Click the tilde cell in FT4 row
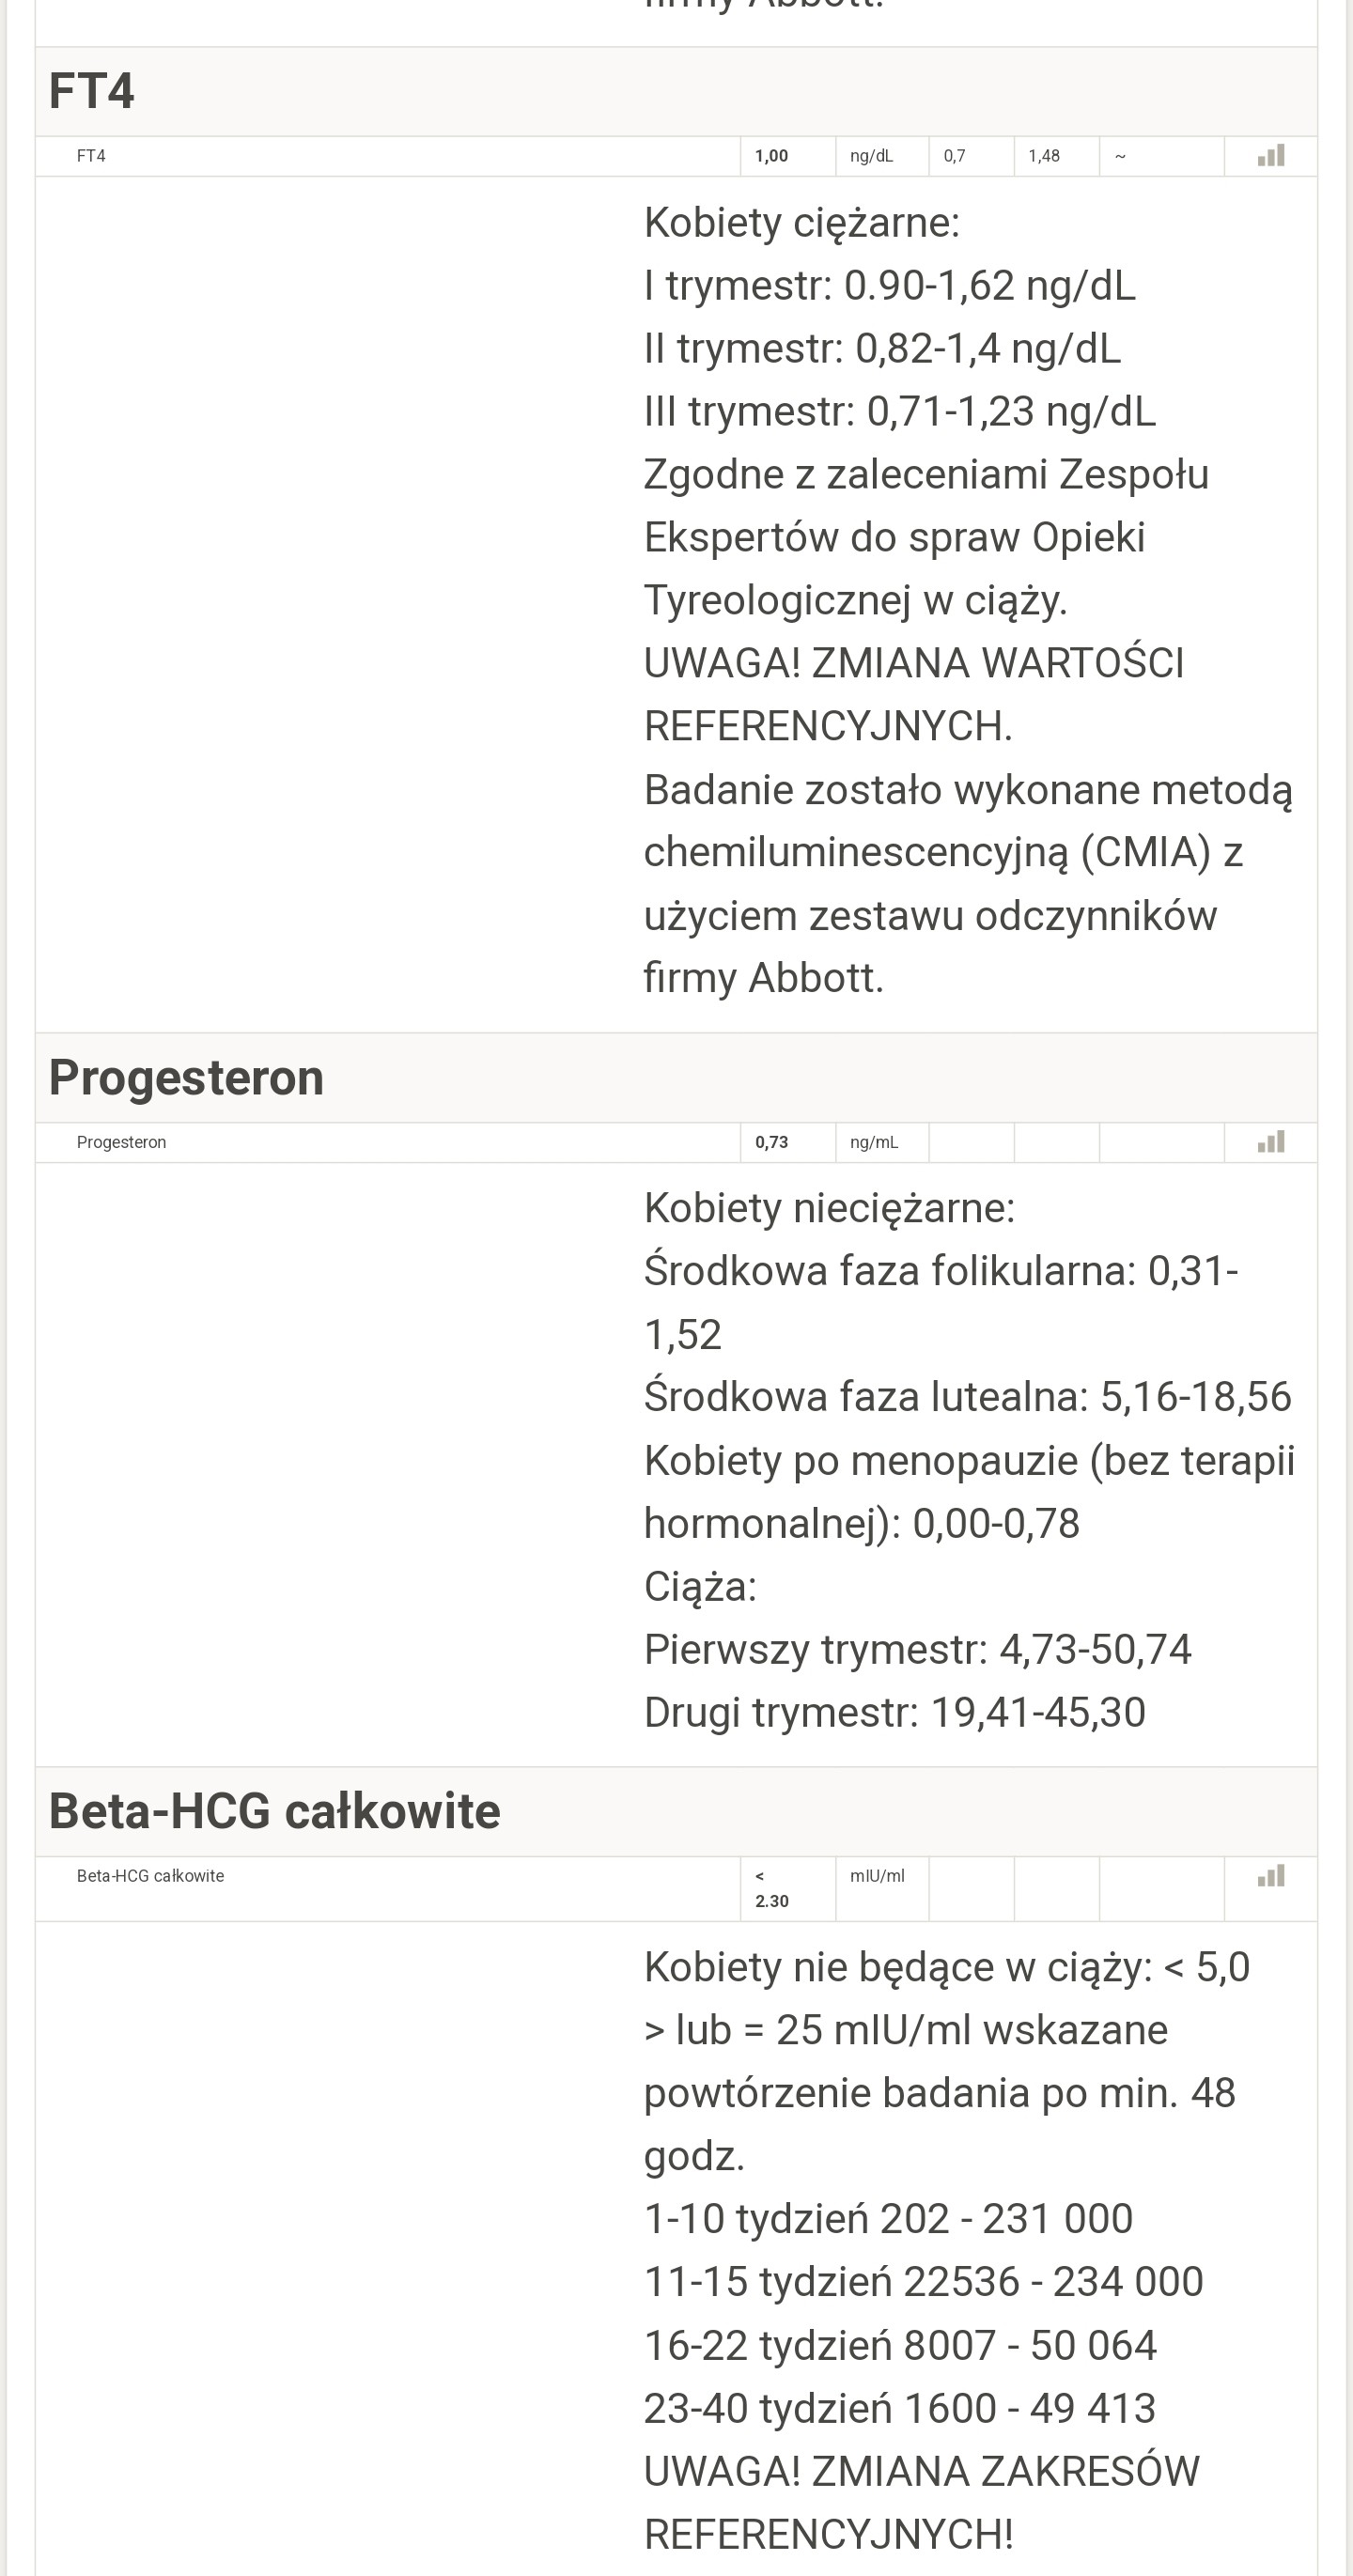1353x2576 pixels. [x=1120, y=156]
